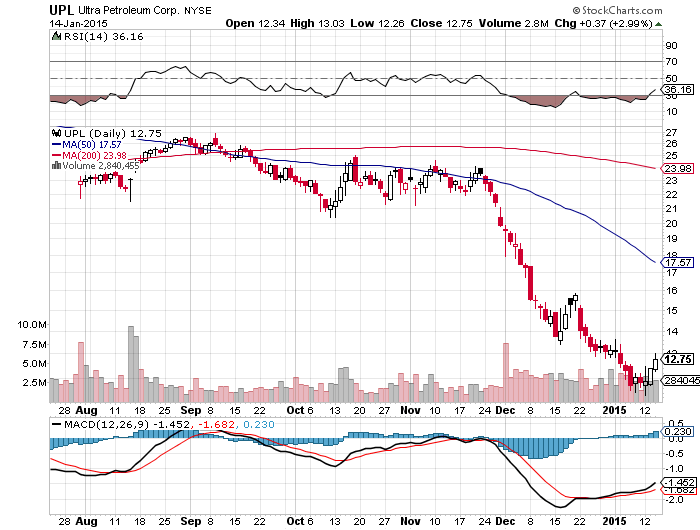Click the Sep label on price chart date axis
This screenshot has height=530, width=700.
click(191, 410)
